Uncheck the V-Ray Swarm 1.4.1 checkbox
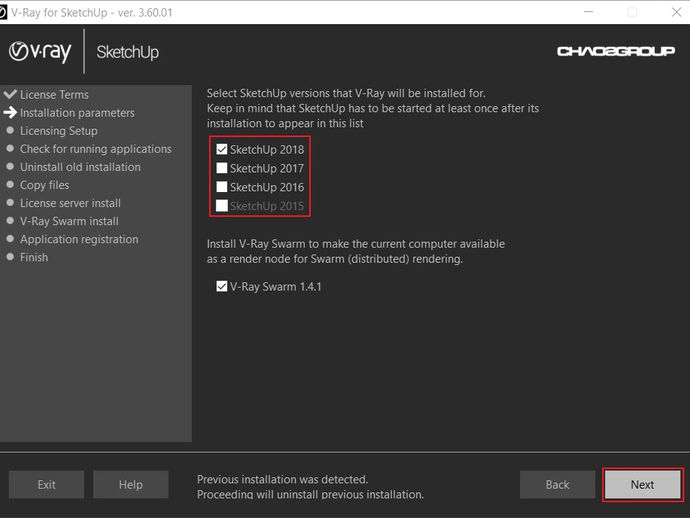Screen dimensions: 690x518 pos(222,287)
